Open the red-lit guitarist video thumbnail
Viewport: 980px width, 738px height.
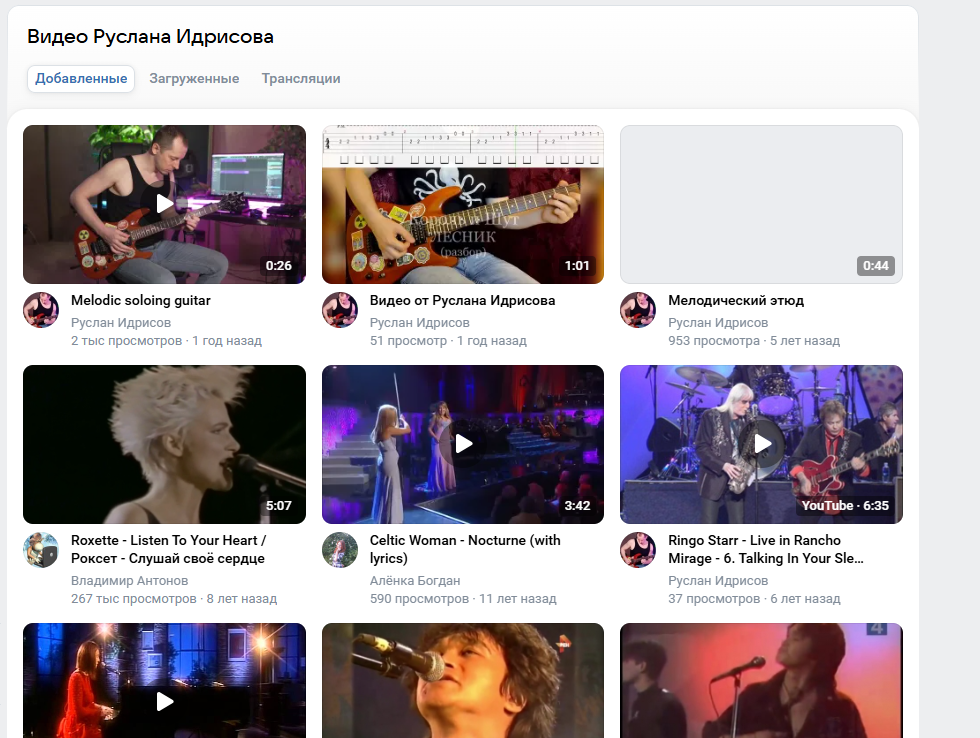(x=761, y=681)
